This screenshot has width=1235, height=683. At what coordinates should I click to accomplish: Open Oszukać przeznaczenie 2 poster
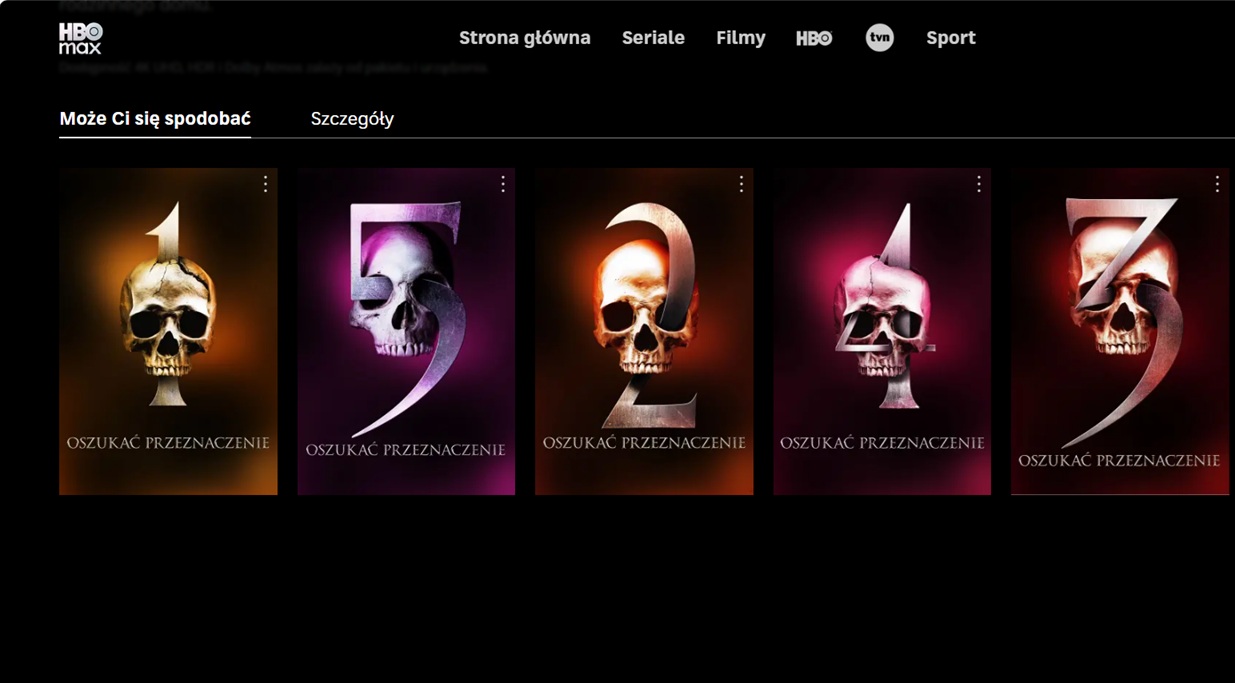coord(644,331)
